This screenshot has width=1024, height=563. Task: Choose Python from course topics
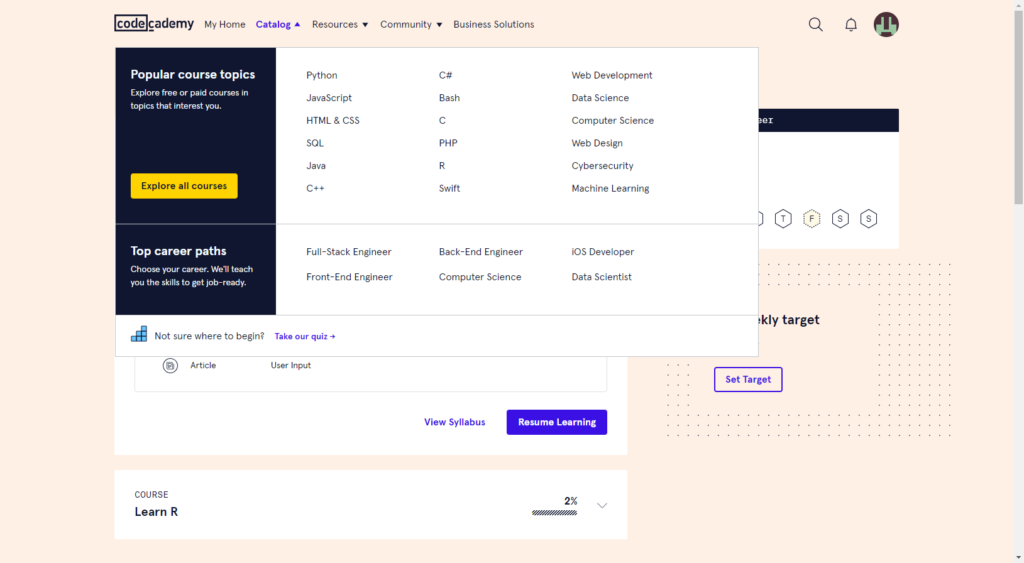(322, 75)
